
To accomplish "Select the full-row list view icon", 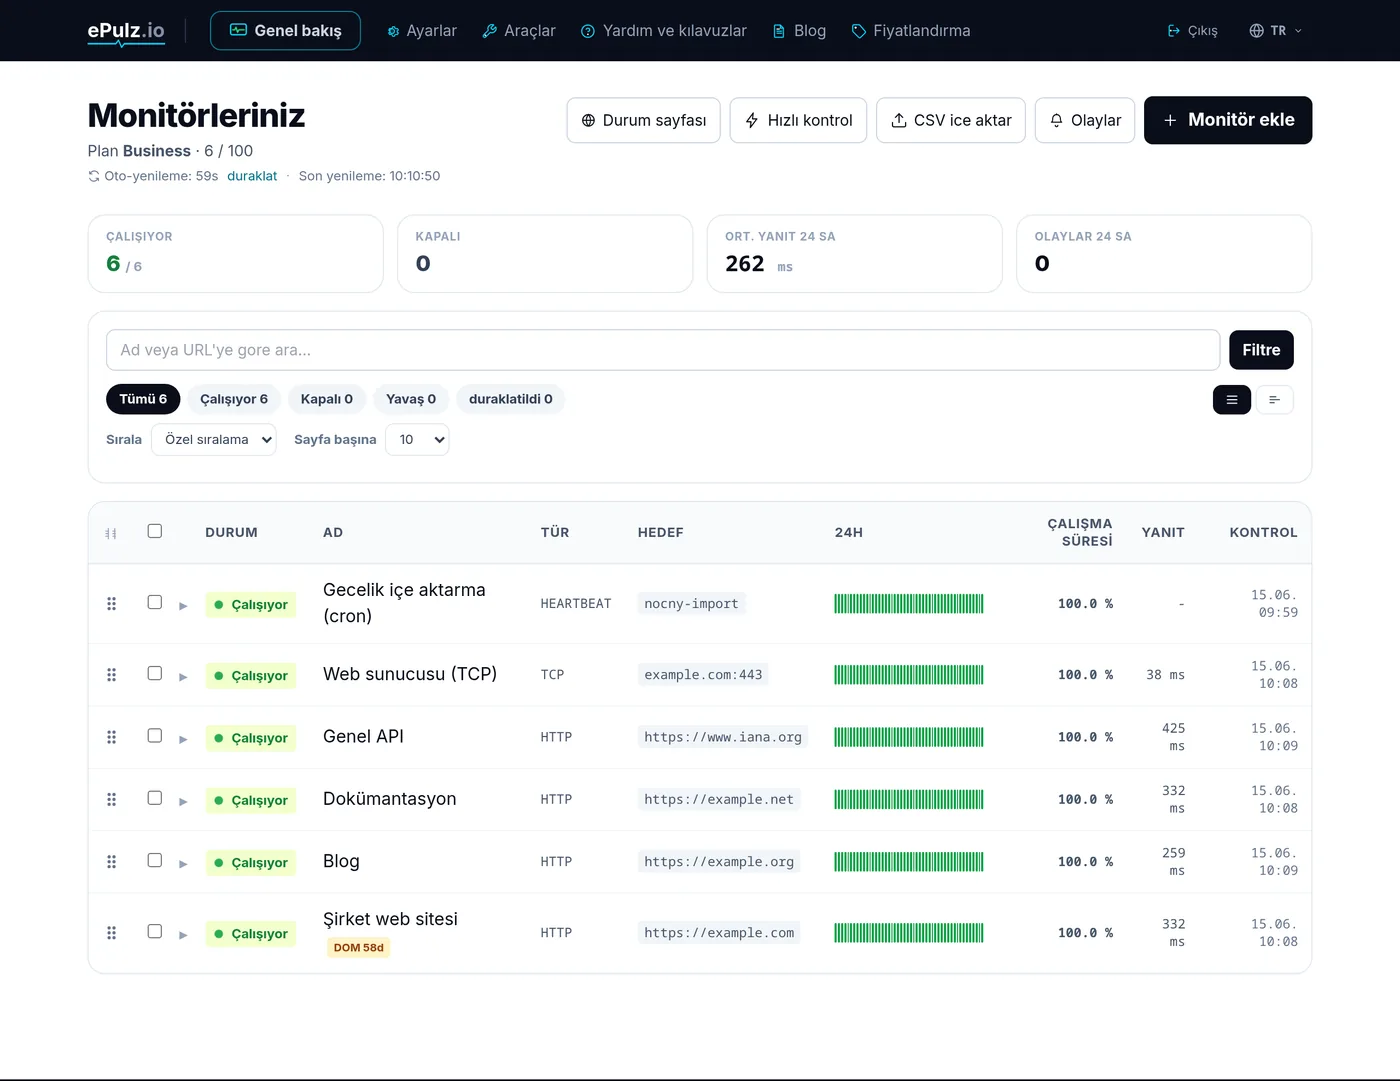I will (x=1232, y=400).
